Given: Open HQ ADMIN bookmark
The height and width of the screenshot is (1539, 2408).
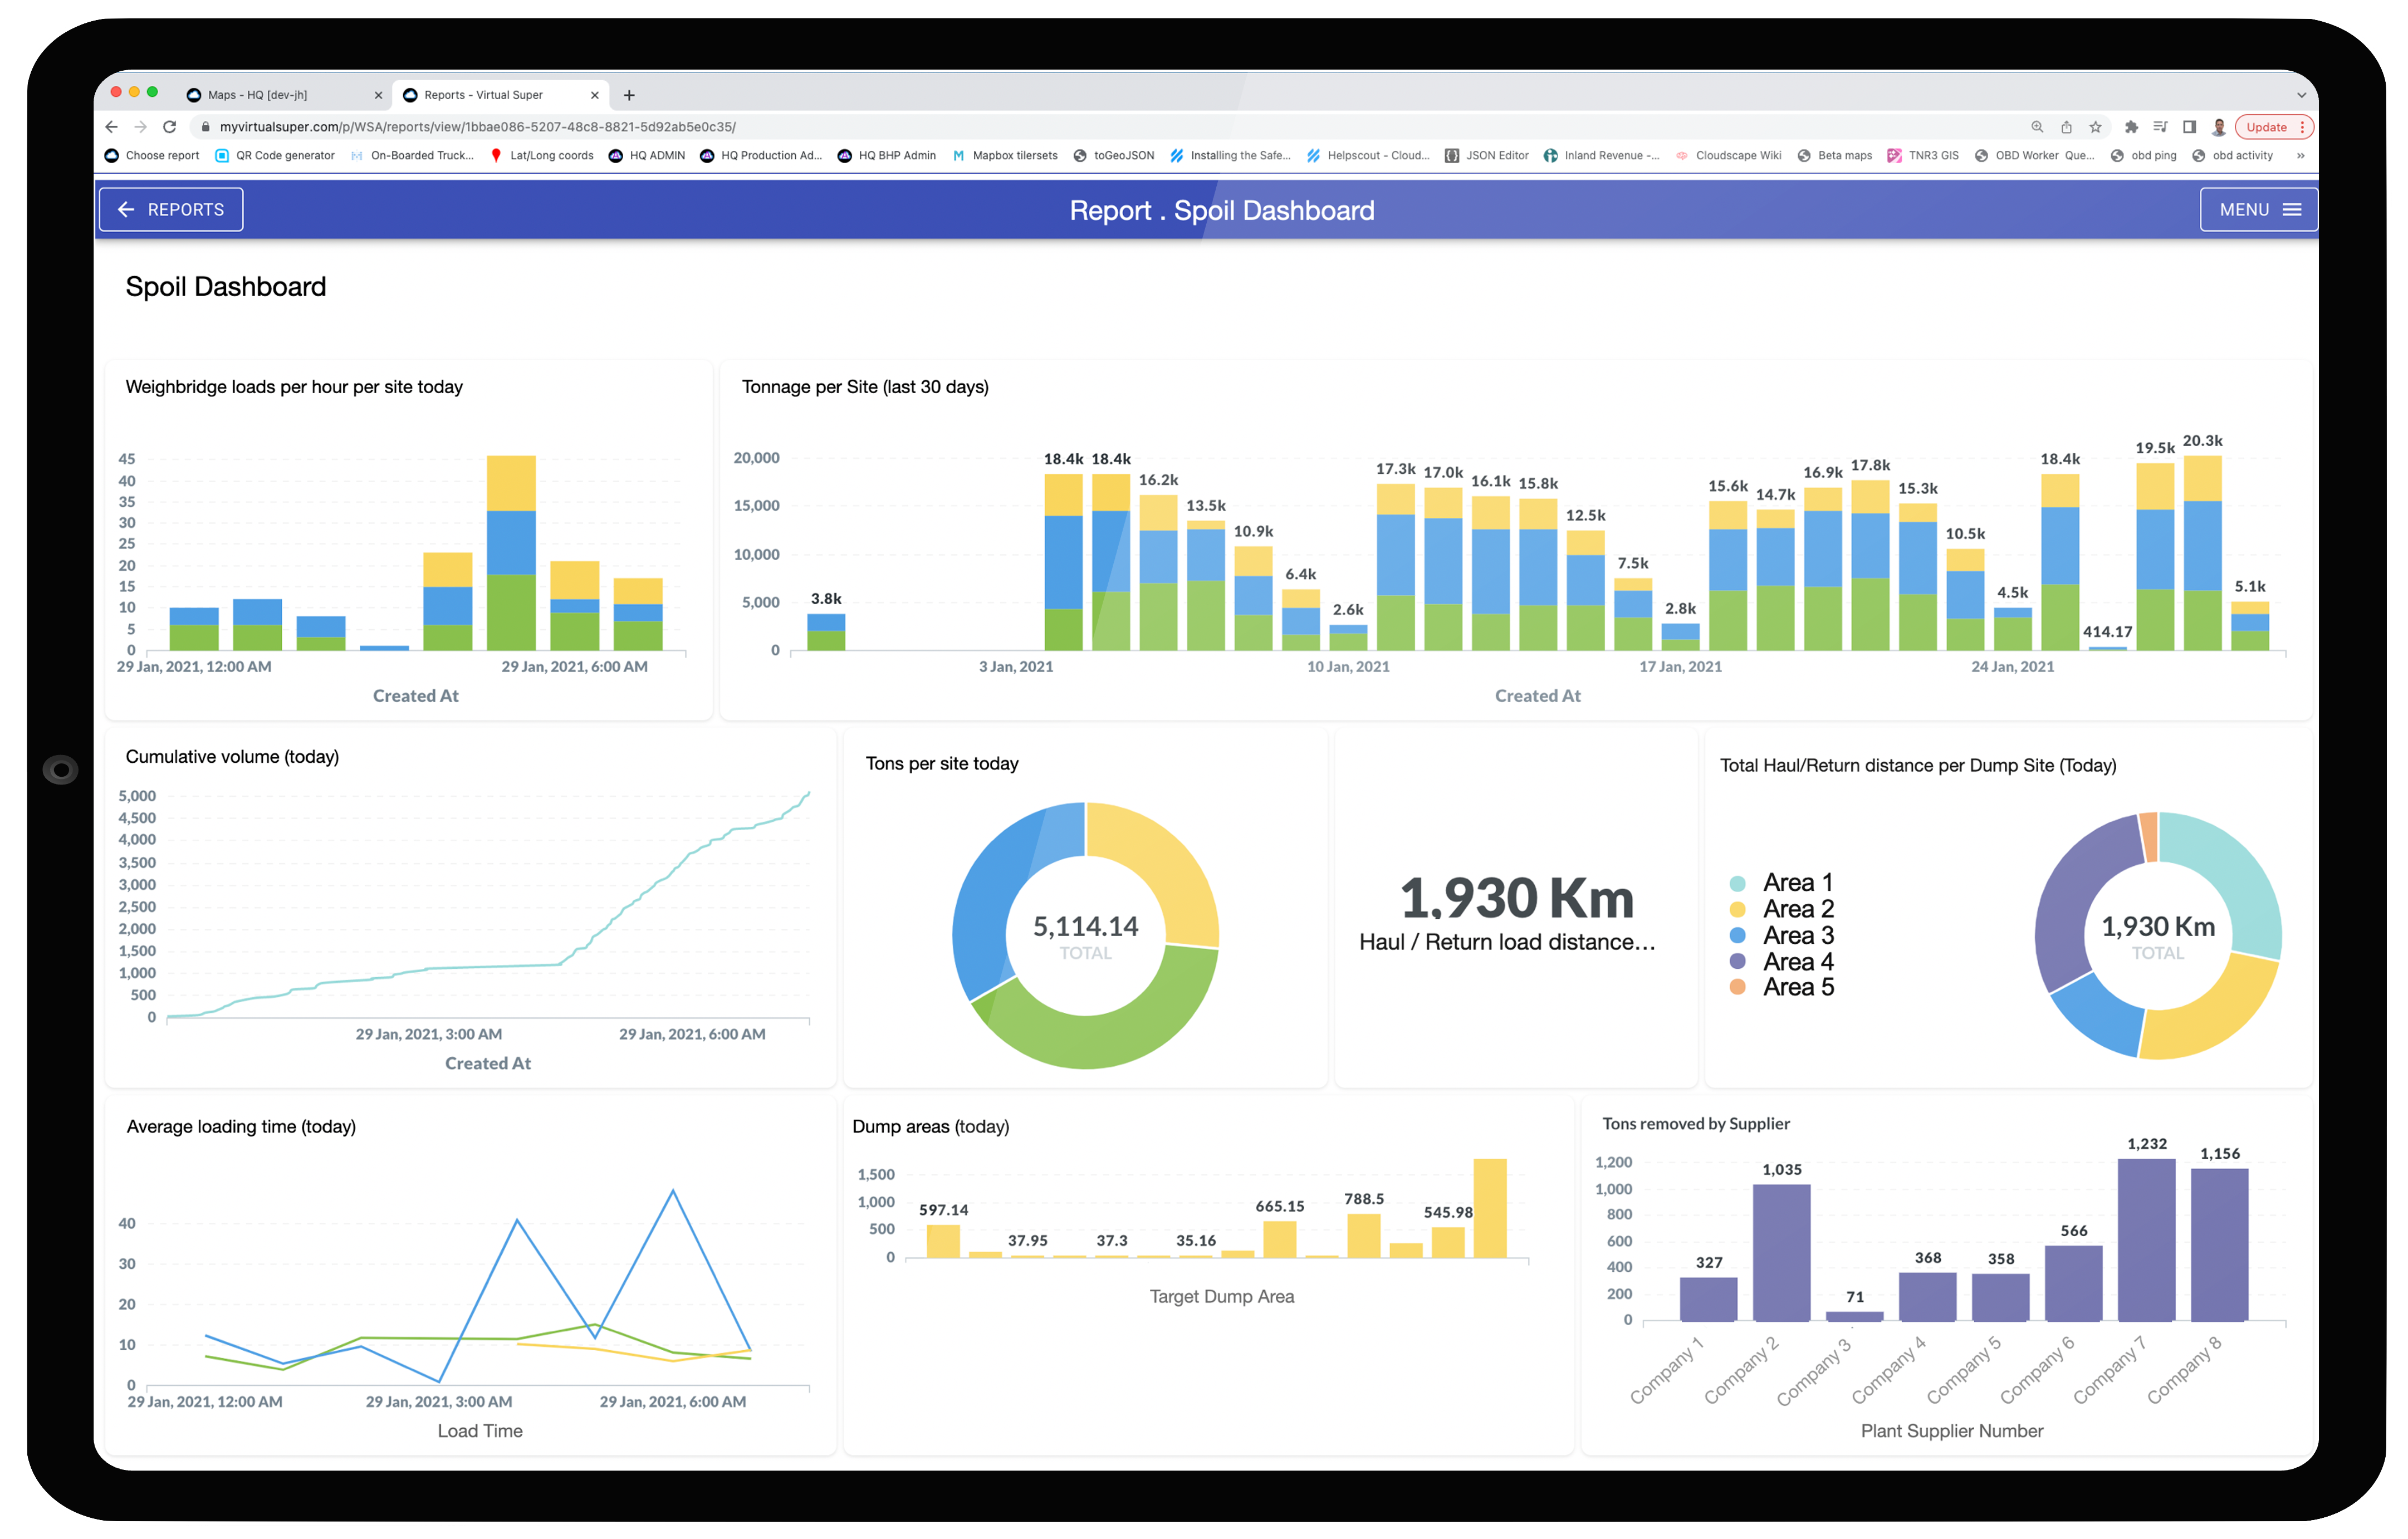Looking at the screenshot, I should click(647, 156).
